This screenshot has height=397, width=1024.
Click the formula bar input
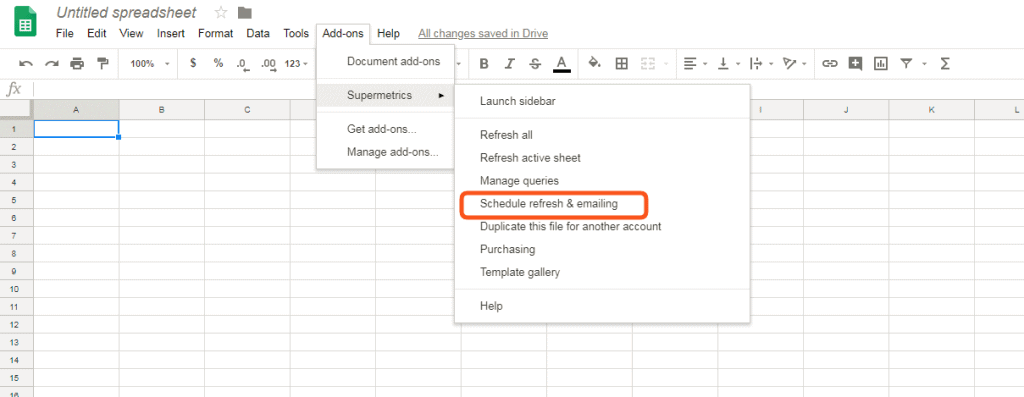[528, 89]
